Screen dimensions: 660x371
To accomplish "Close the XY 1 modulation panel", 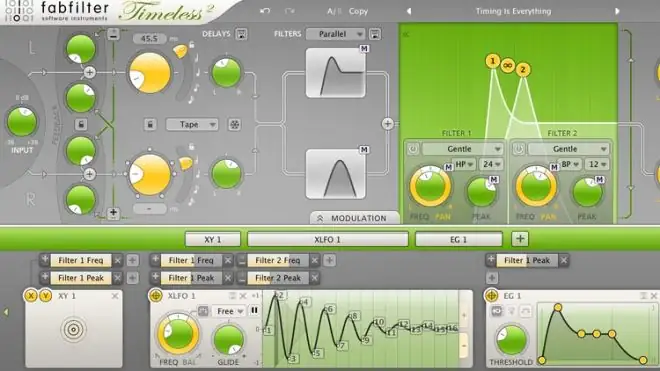I will (x=115, y=296).
